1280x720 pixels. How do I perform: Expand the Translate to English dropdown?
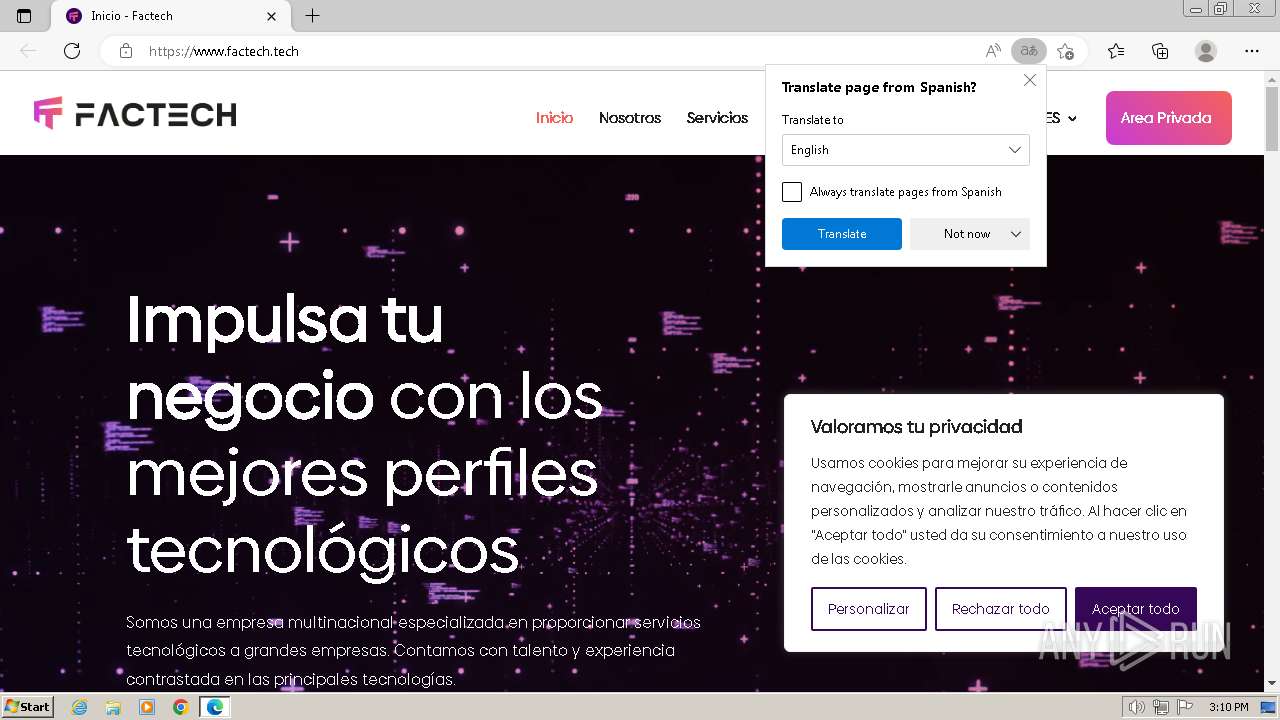coord(906,150)
